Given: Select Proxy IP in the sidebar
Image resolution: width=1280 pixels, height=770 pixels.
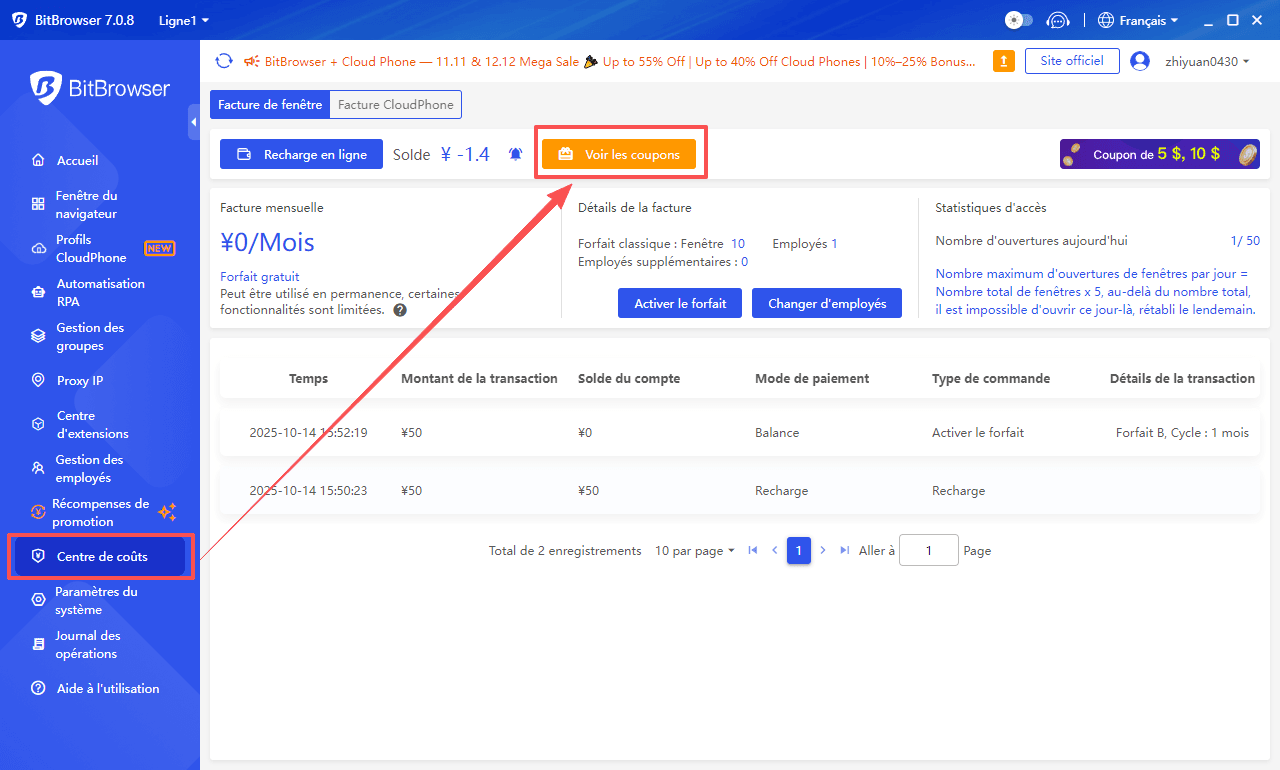Looking at the screenshot, I should [x=85, y=380].
